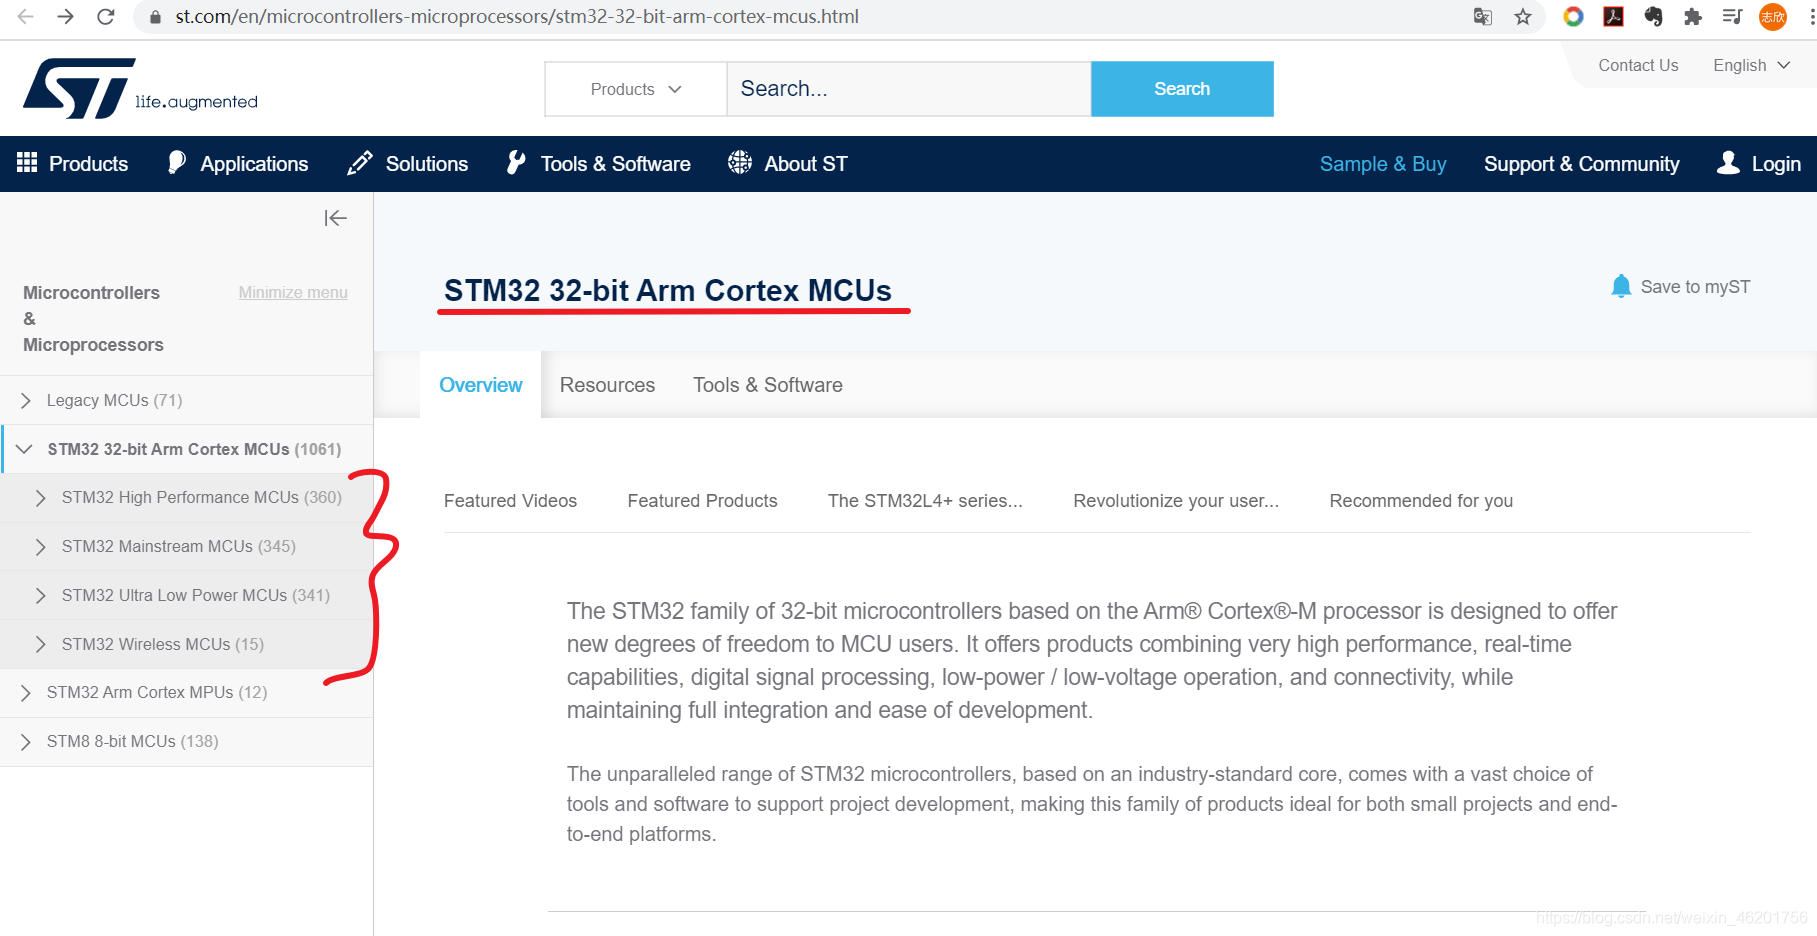The width and height of the screenshot is (1817, 936).
Task: Switch to the Resources tab
Action: tap(607, 385)
